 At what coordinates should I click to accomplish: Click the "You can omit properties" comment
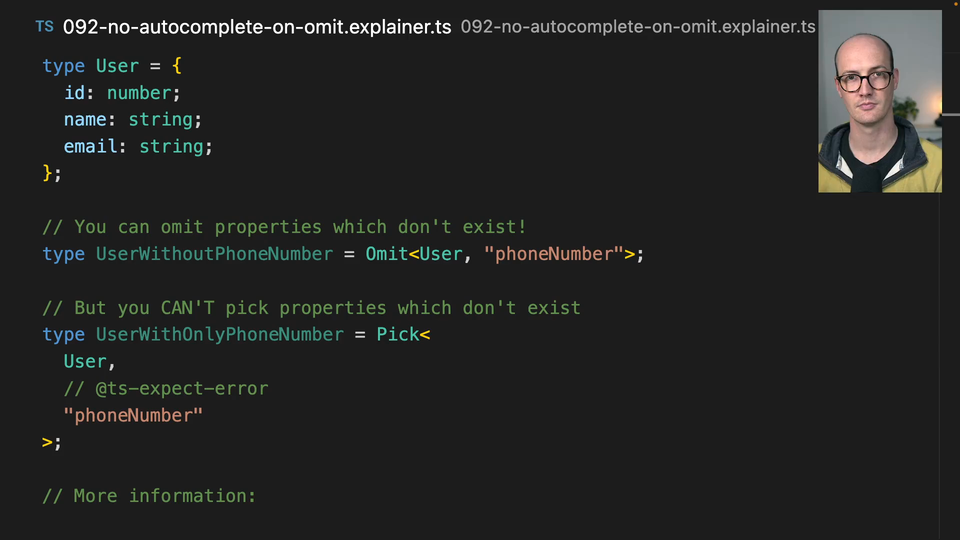coord(284,227)
